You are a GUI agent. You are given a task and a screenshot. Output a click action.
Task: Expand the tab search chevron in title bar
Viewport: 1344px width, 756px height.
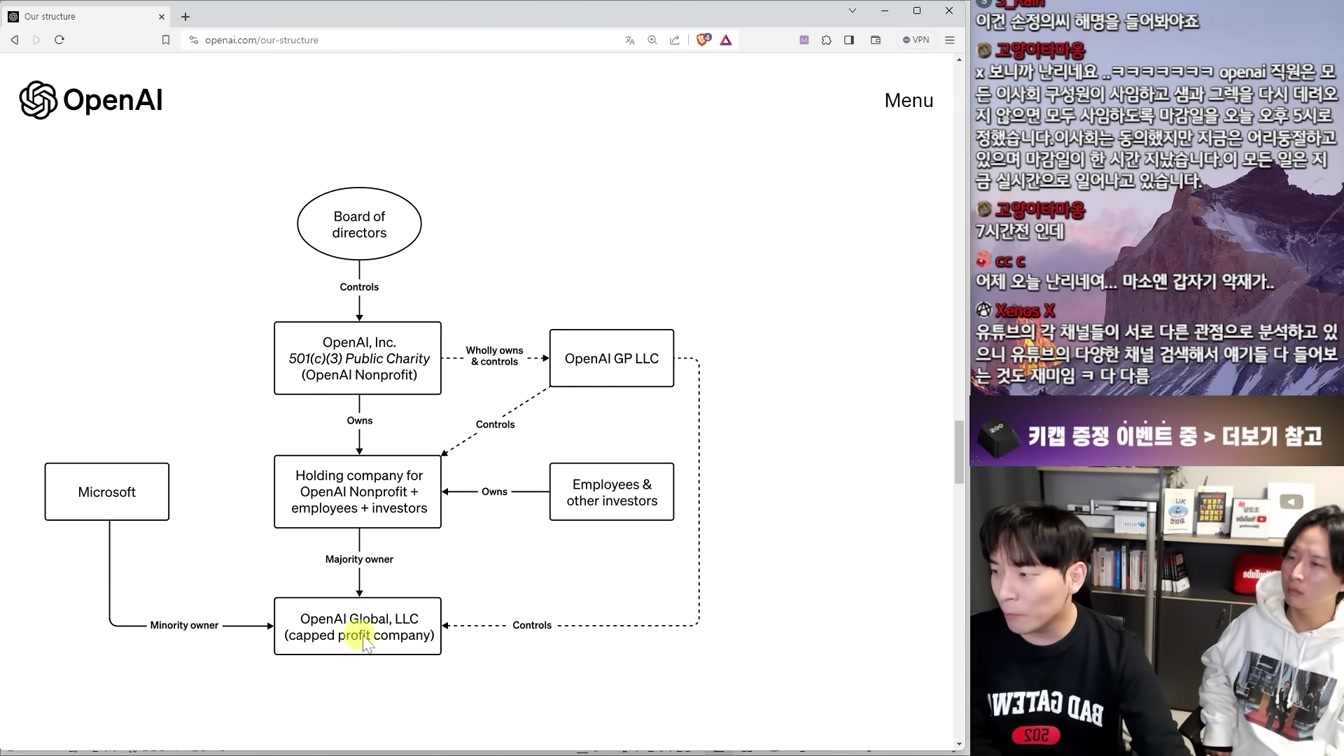point(852,10)
